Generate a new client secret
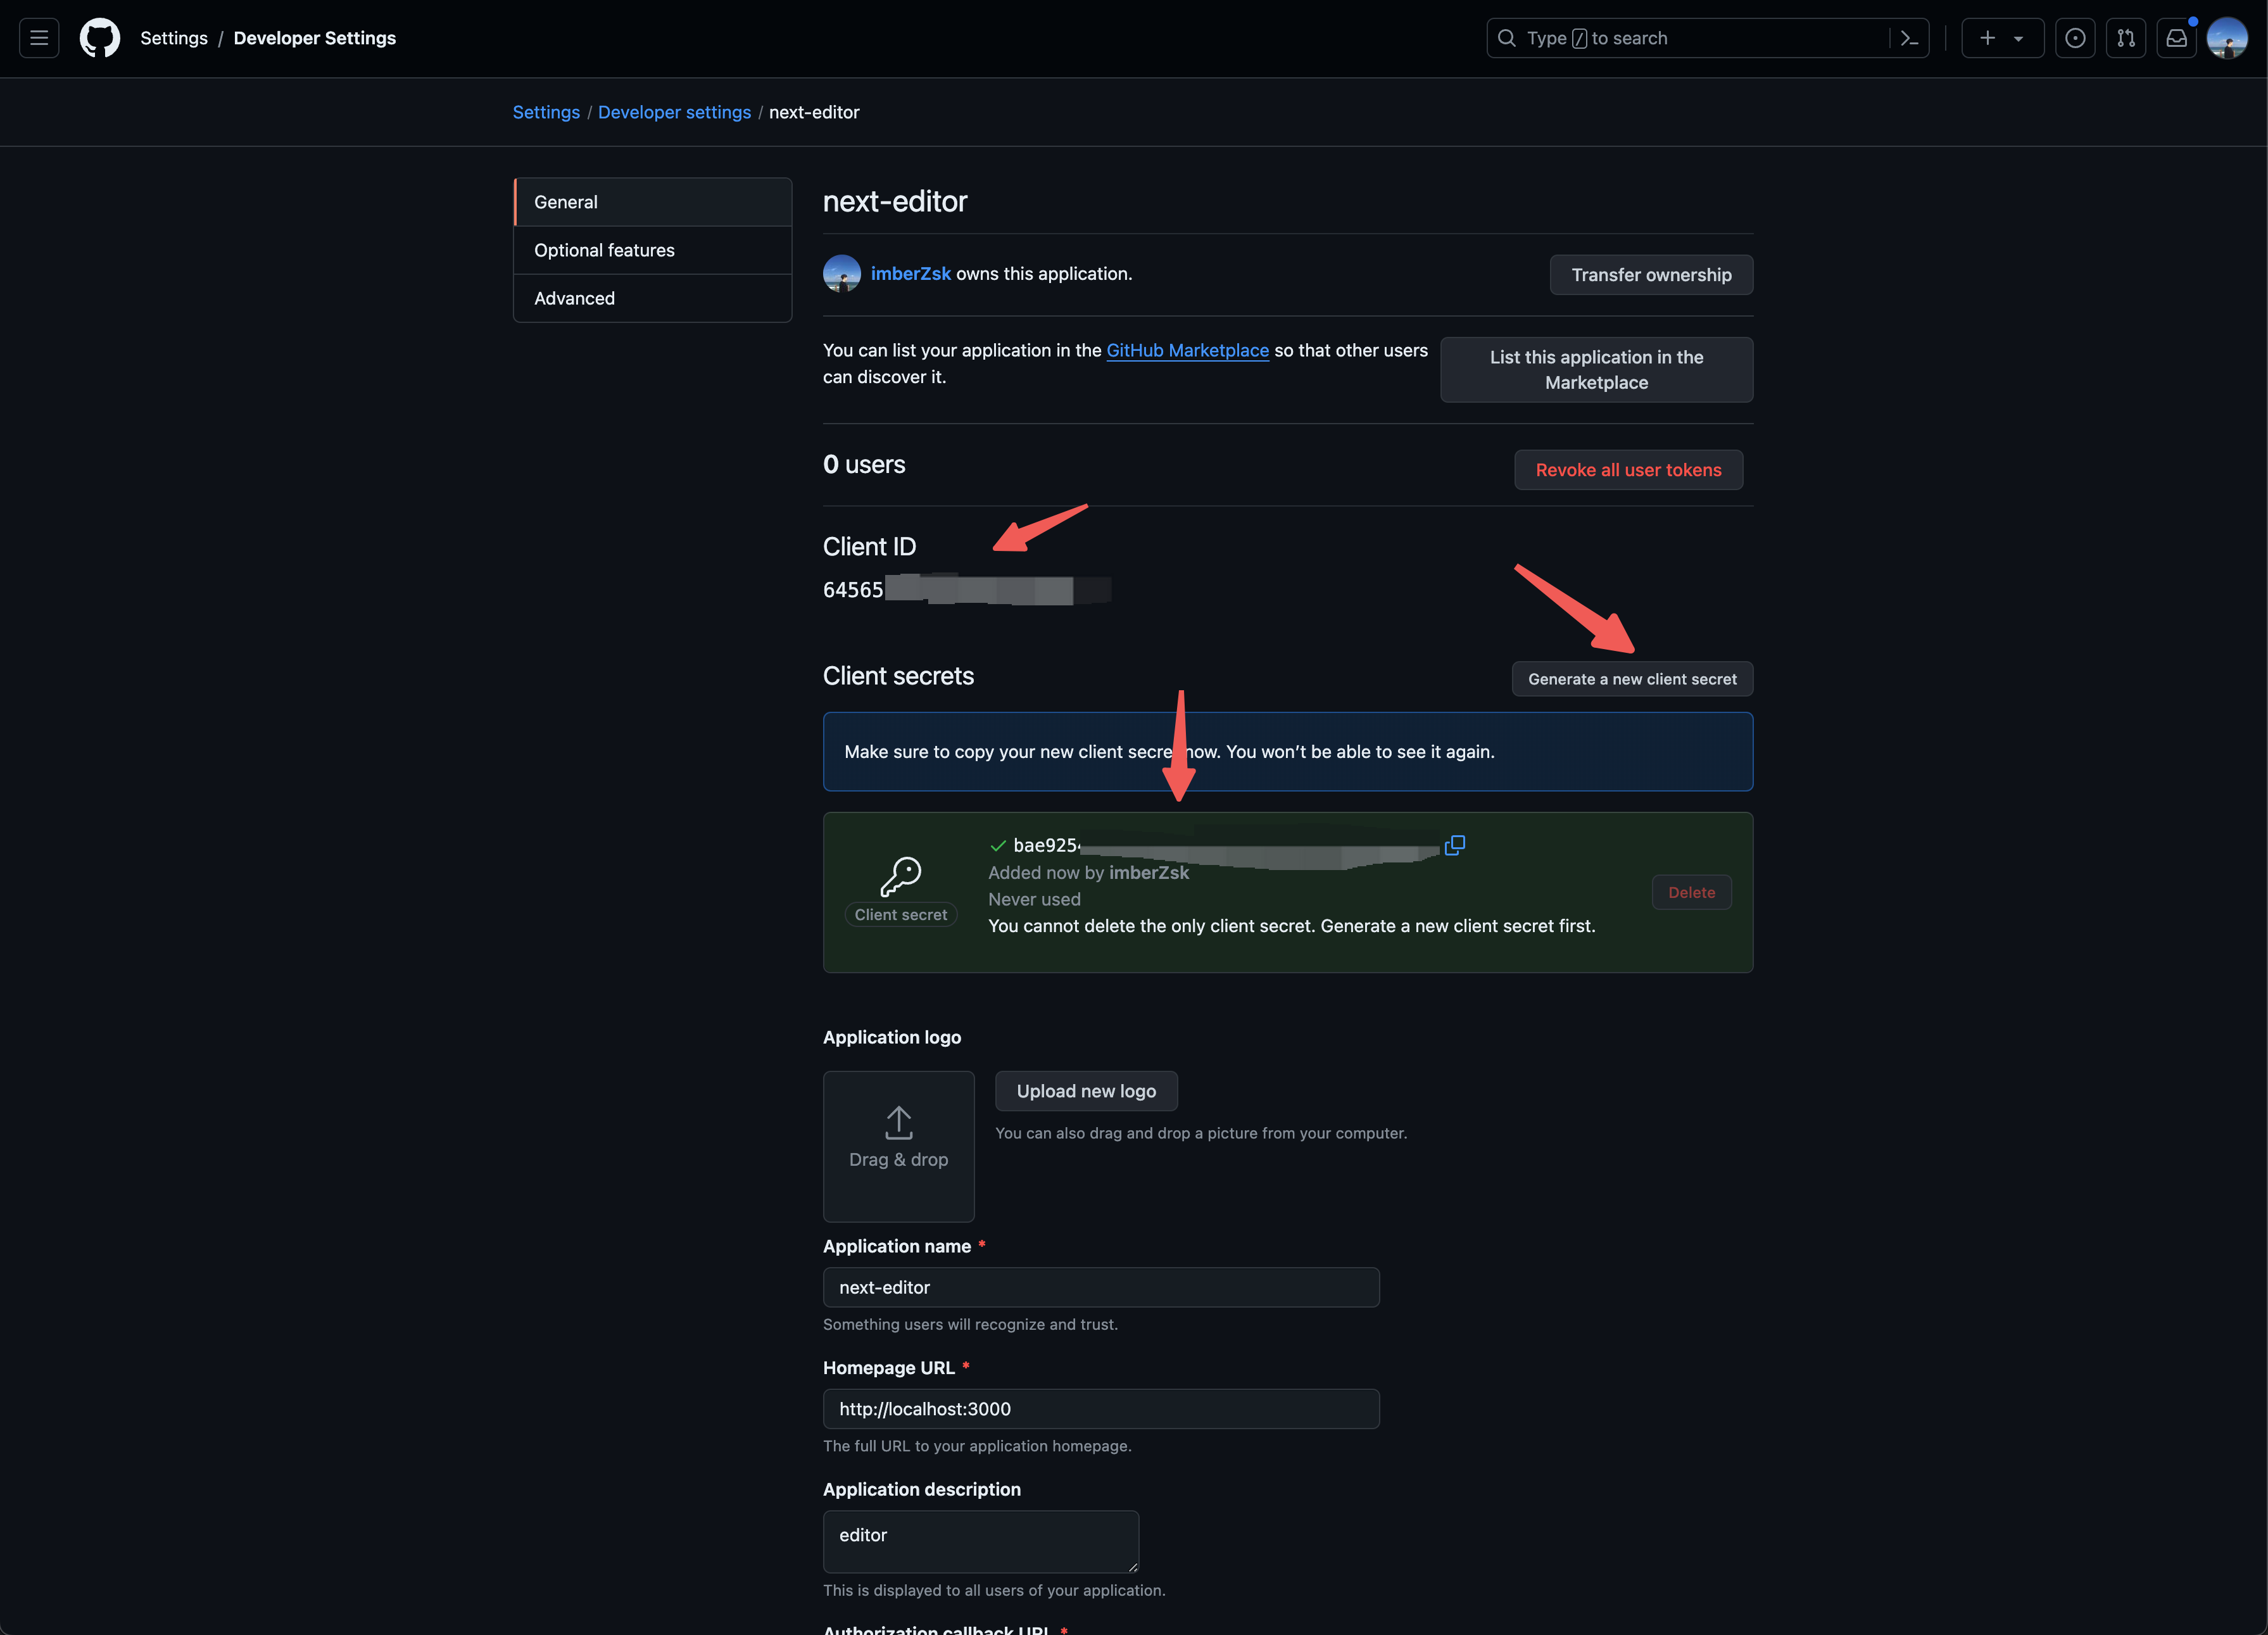 click(x=1632, y=679)
